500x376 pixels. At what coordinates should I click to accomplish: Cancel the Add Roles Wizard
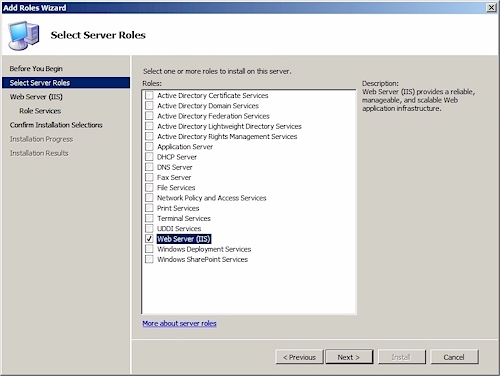coord(454,357)
